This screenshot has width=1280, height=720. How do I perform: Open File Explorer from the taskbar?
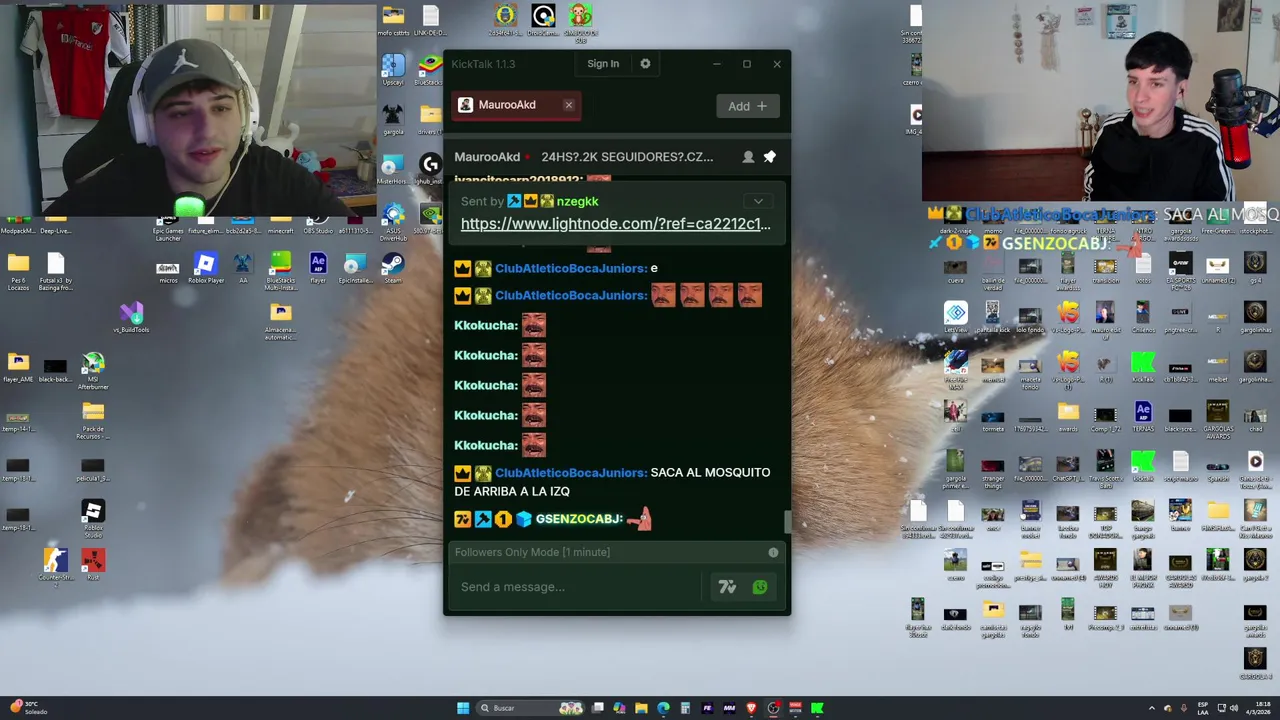(x=641, y=708)
